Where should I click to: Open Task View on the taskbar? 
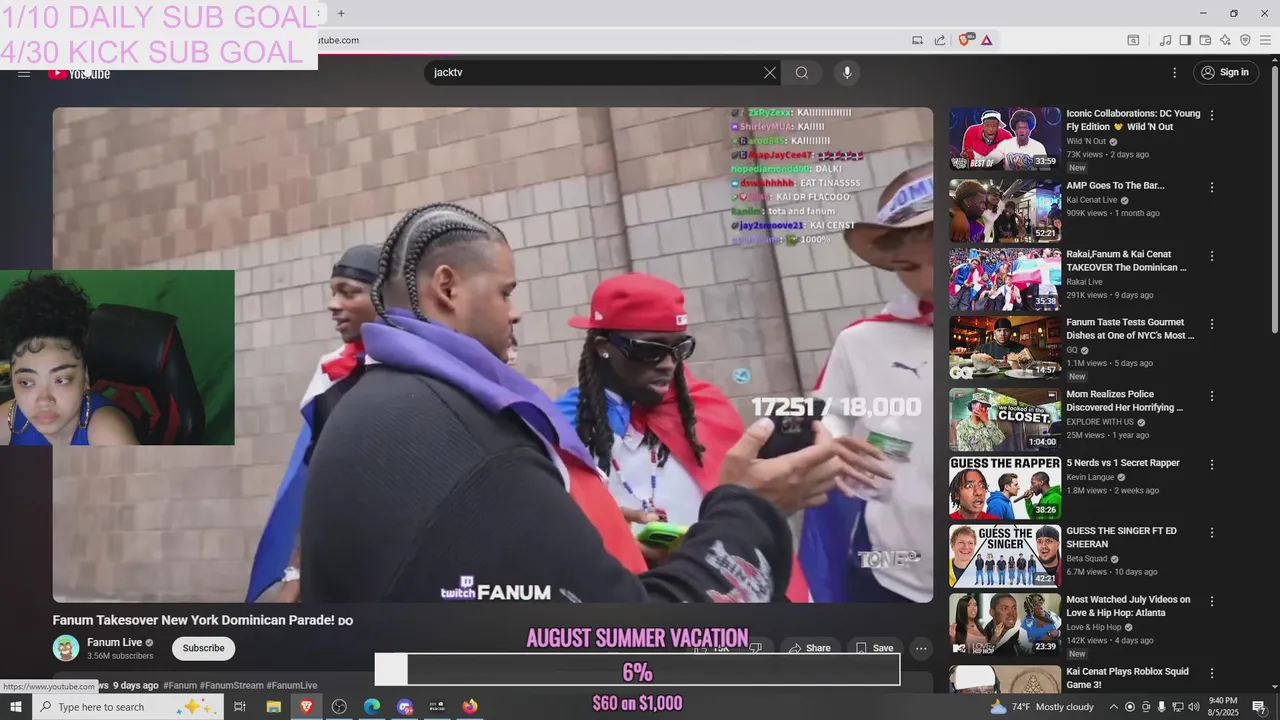[x=240, y=707]
